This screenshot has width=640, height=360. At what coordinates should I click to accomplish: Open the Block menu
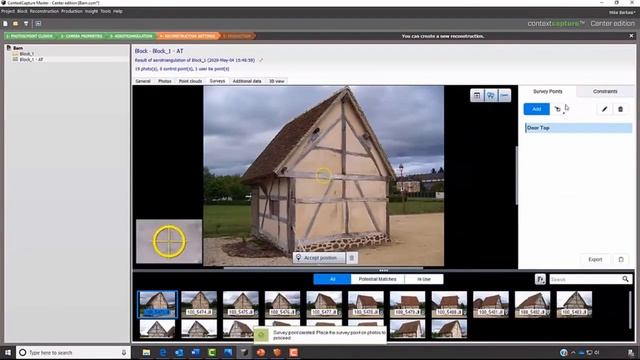click(x=22, y=11)
